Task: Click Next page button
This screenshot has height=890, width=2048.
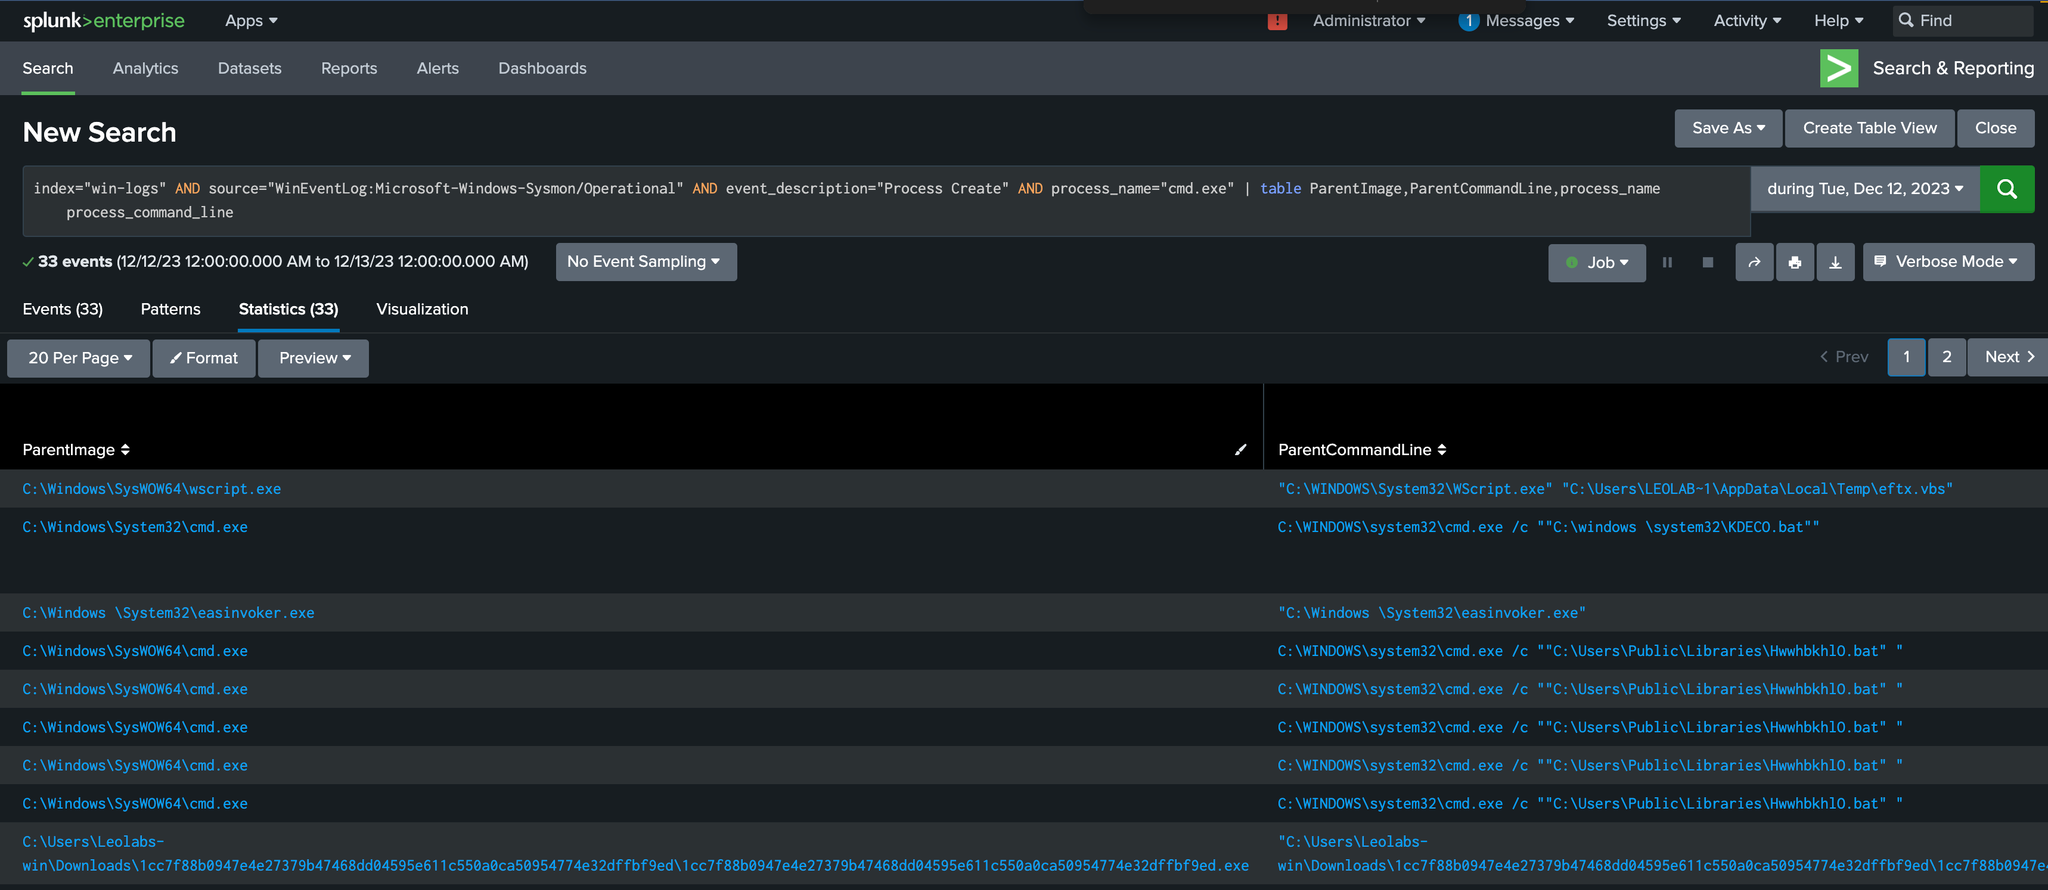Action: [2008, 357]
